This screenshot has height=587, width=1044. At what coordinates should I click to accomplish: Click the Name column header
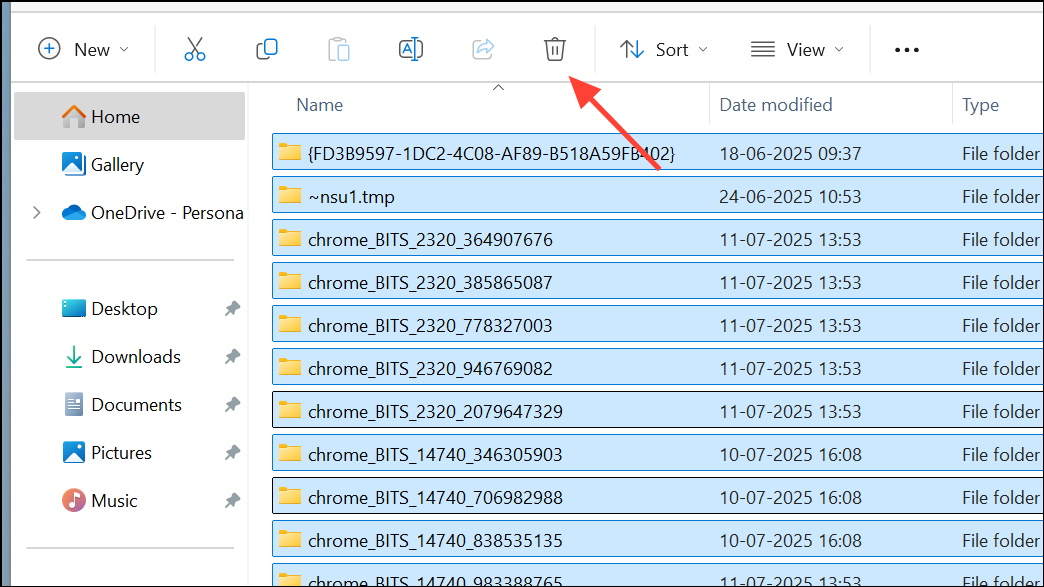pyautogui.click(x=319, y=104)
